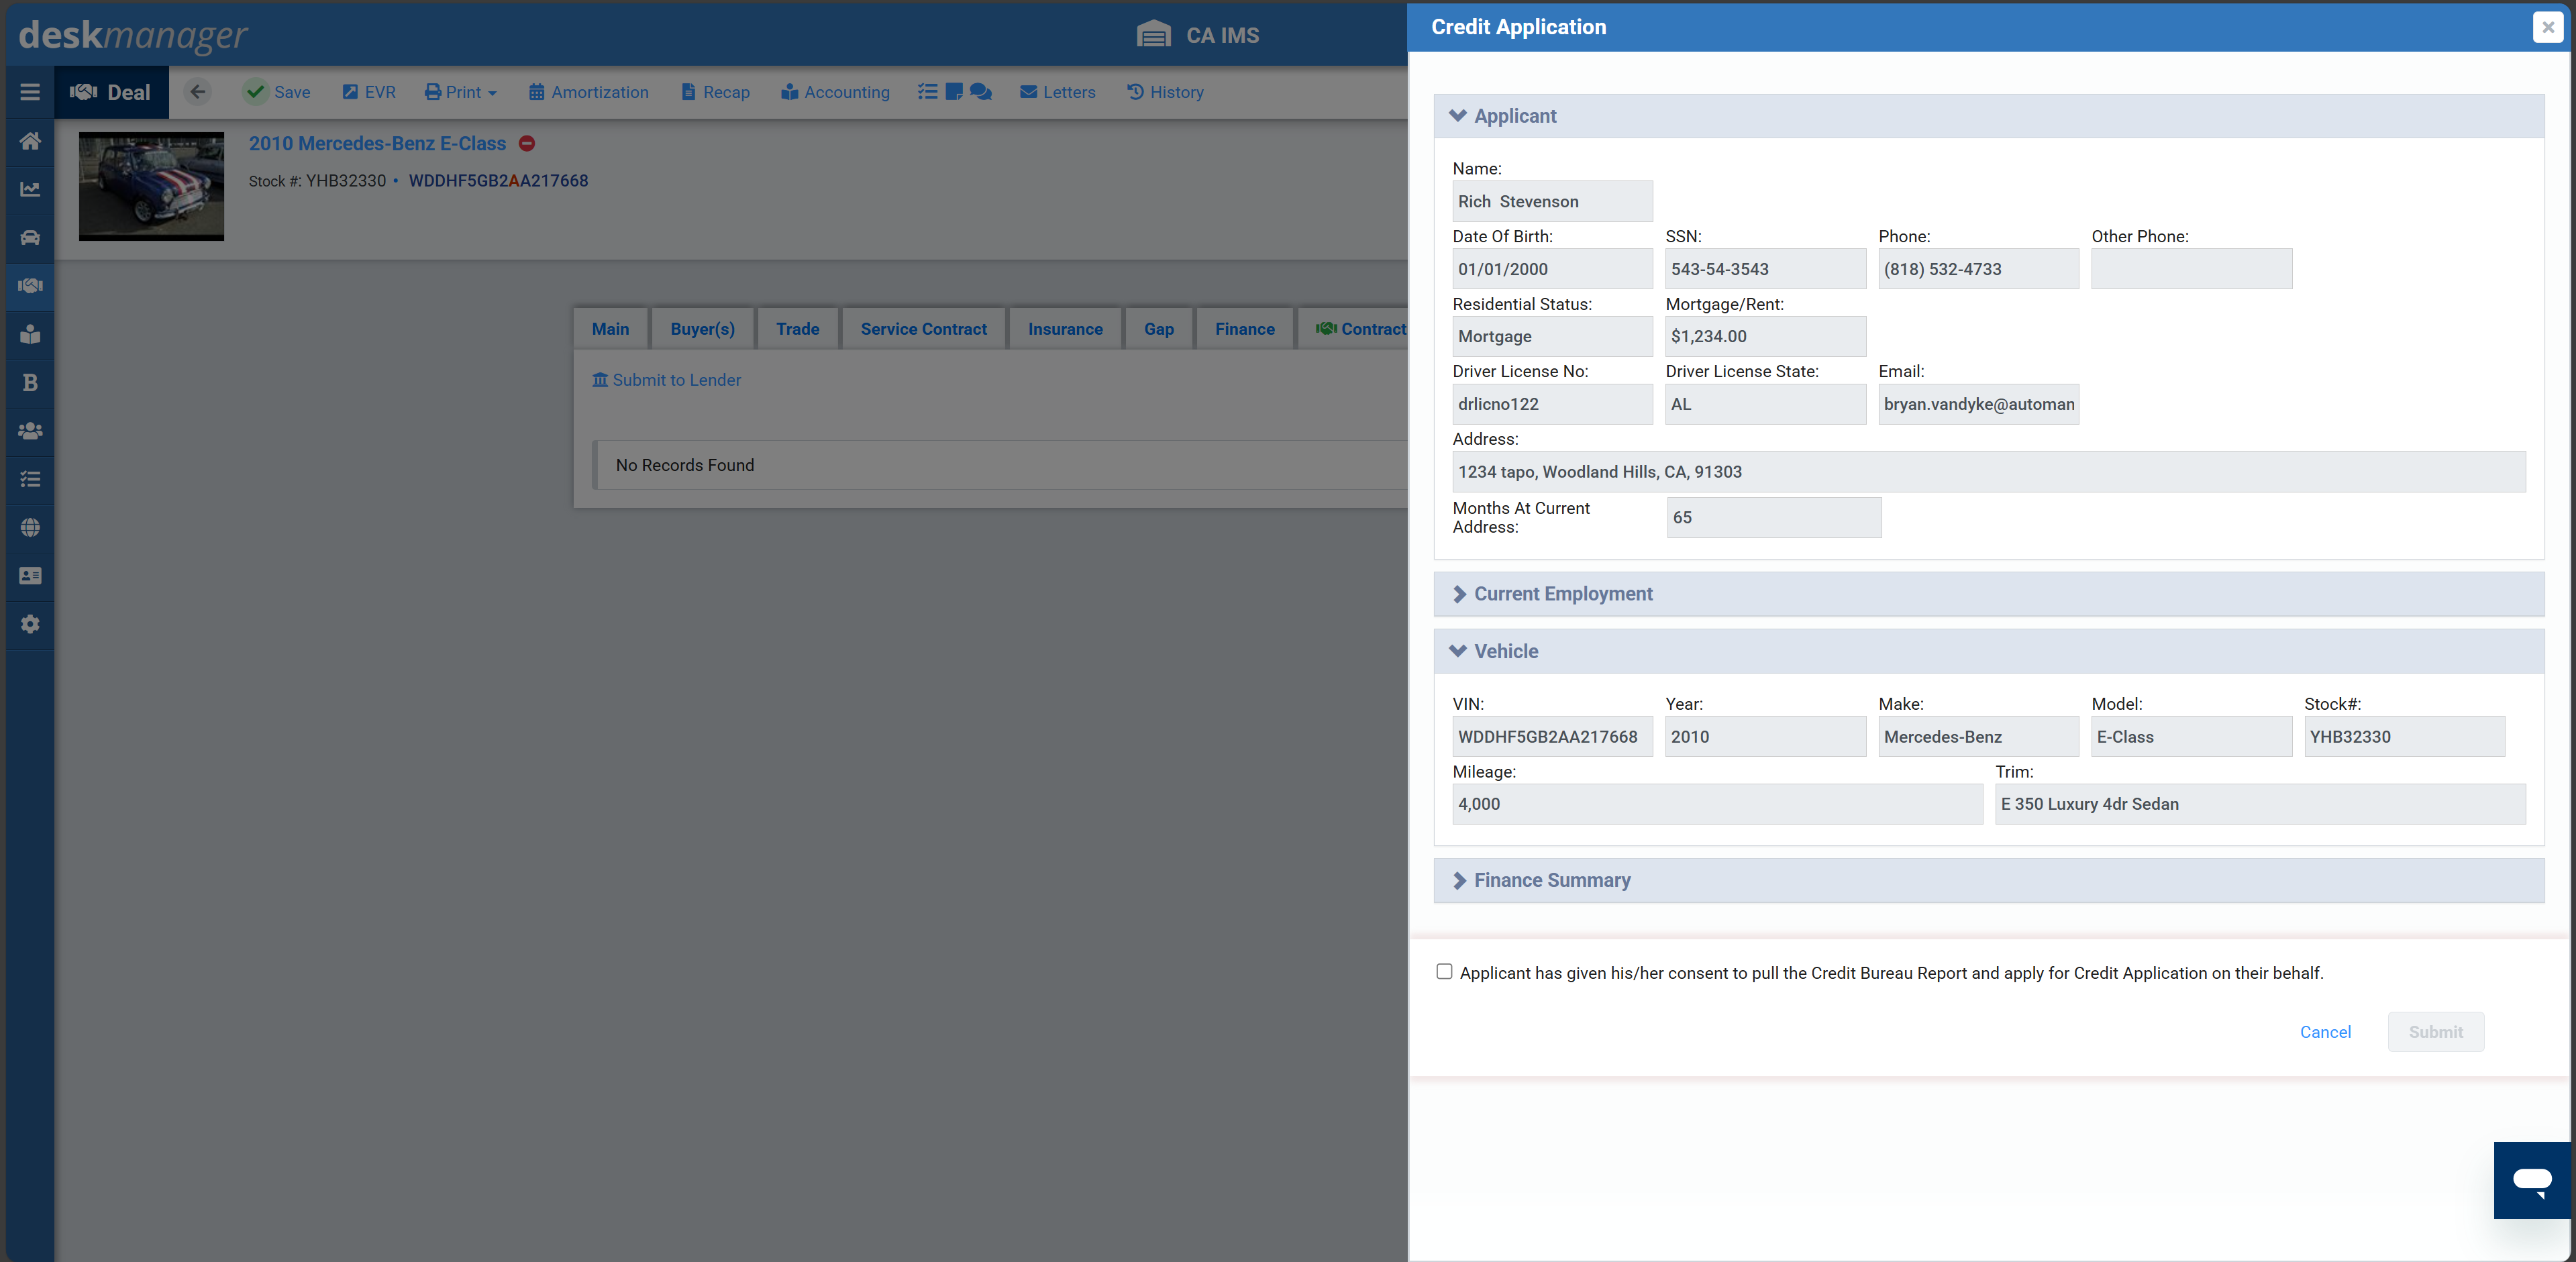The height and width of the screenshot is (1262, 2576).
Task: Click the Phone field (818) 532-4733
Action: point(1978,269)
